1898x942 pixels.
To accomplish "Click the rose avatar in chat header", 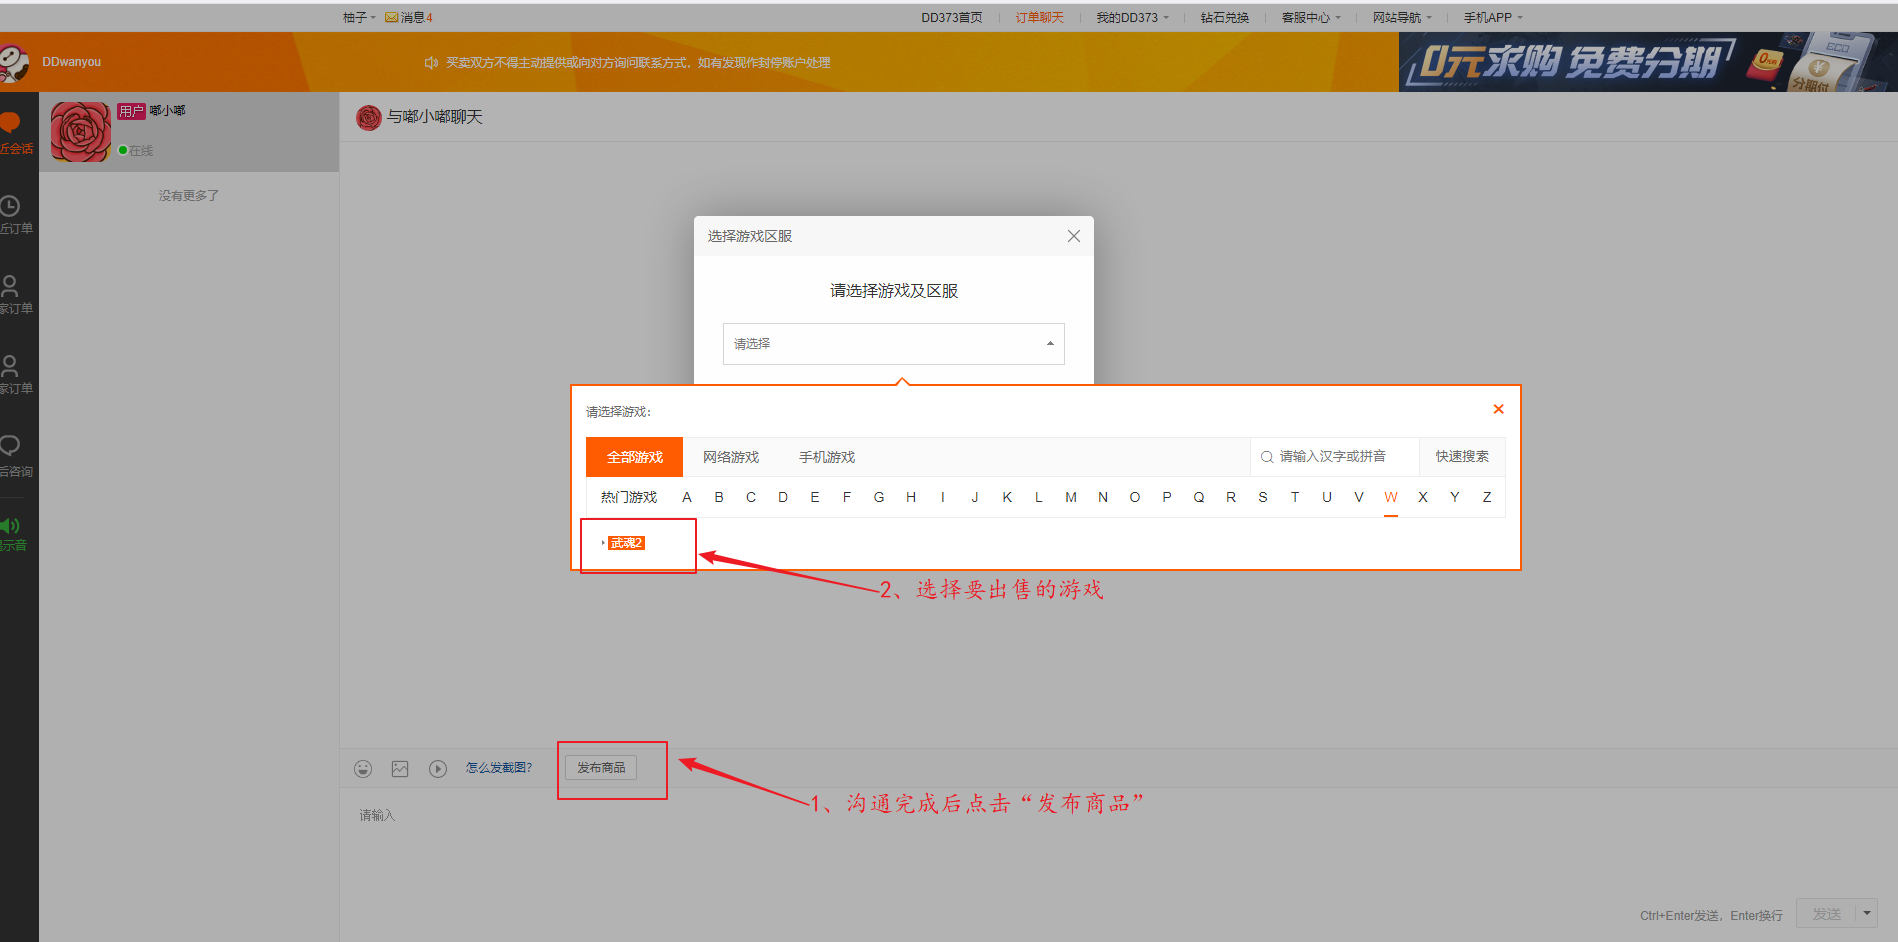I will pos(369,118).
